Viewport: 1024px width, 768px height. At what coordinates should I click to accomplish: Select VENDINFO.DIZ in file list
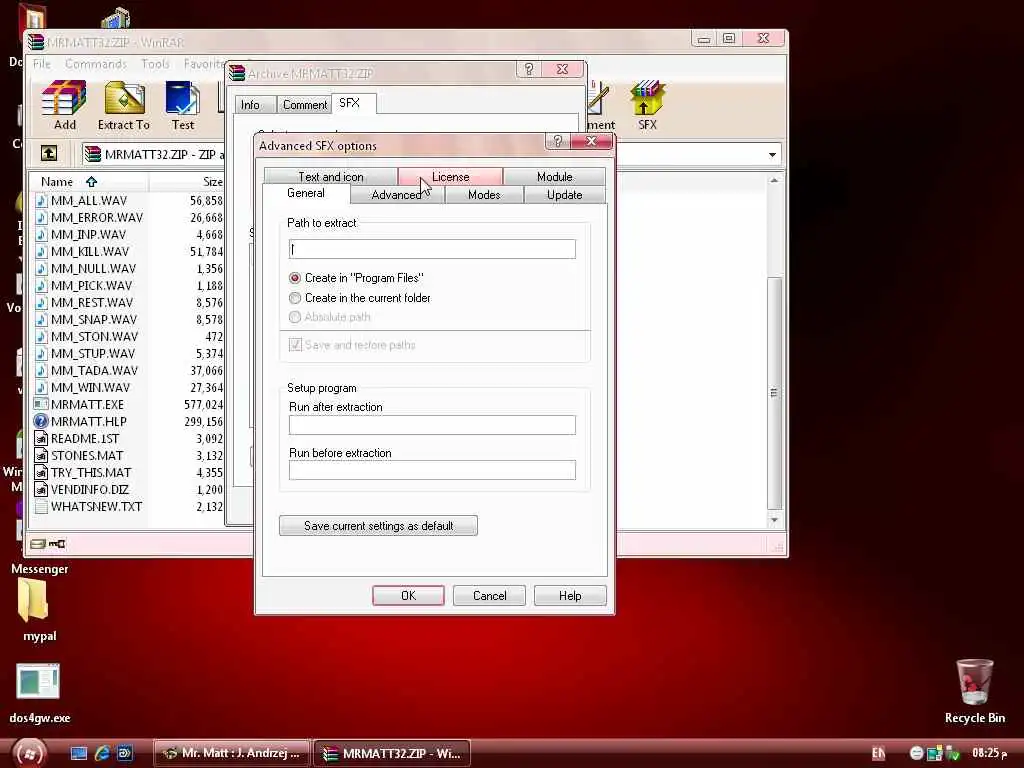[89, 489]
